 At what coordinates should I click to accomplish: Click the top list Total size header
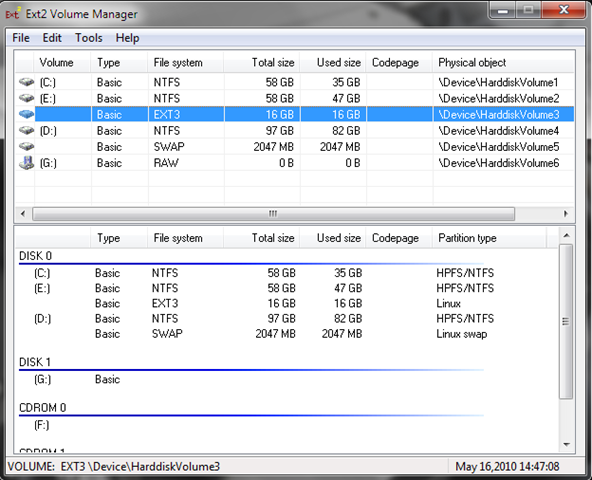[262, 62]
